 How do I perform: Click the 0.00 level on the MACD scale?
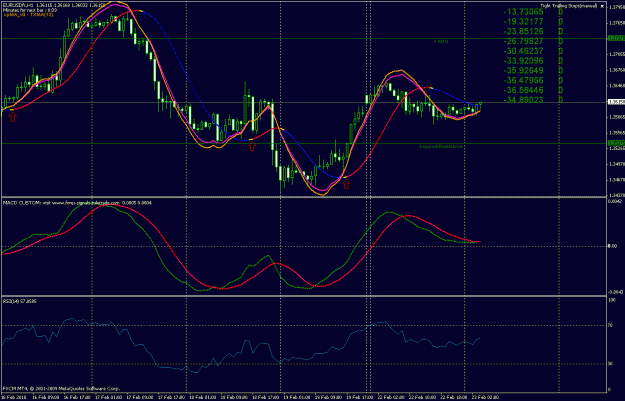pos(612,246)
